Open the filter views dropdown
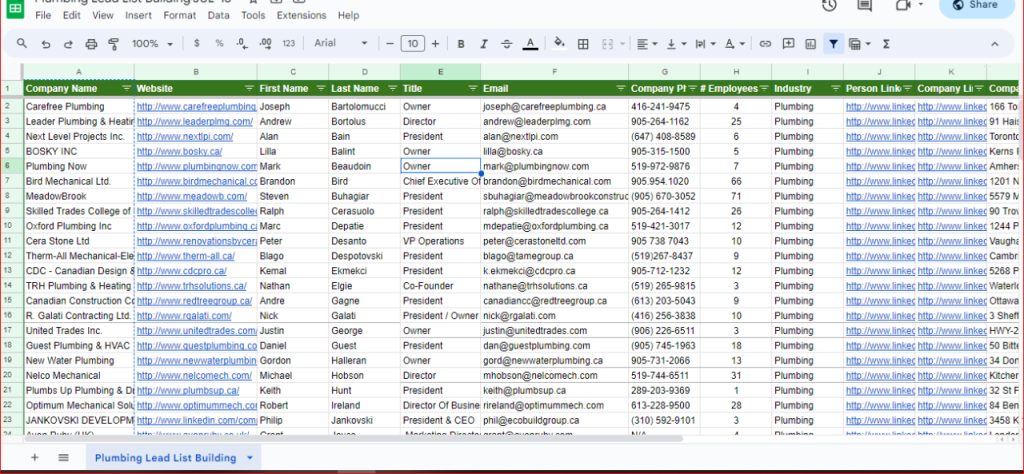The image size is (1024, 474). point(860,44)
